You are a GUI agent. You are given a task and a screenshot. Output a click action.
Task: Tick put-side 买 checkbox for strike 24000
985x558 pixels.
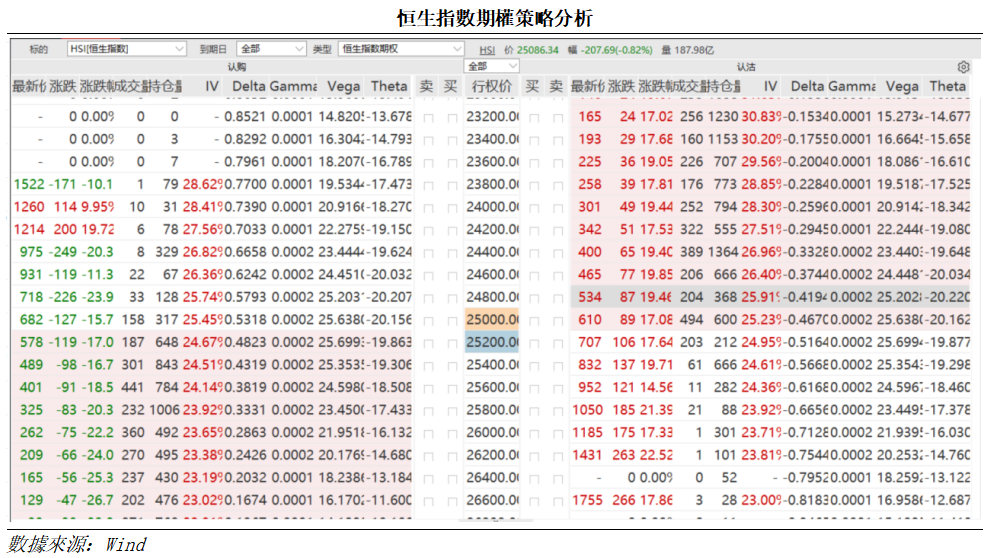[533, 208]
